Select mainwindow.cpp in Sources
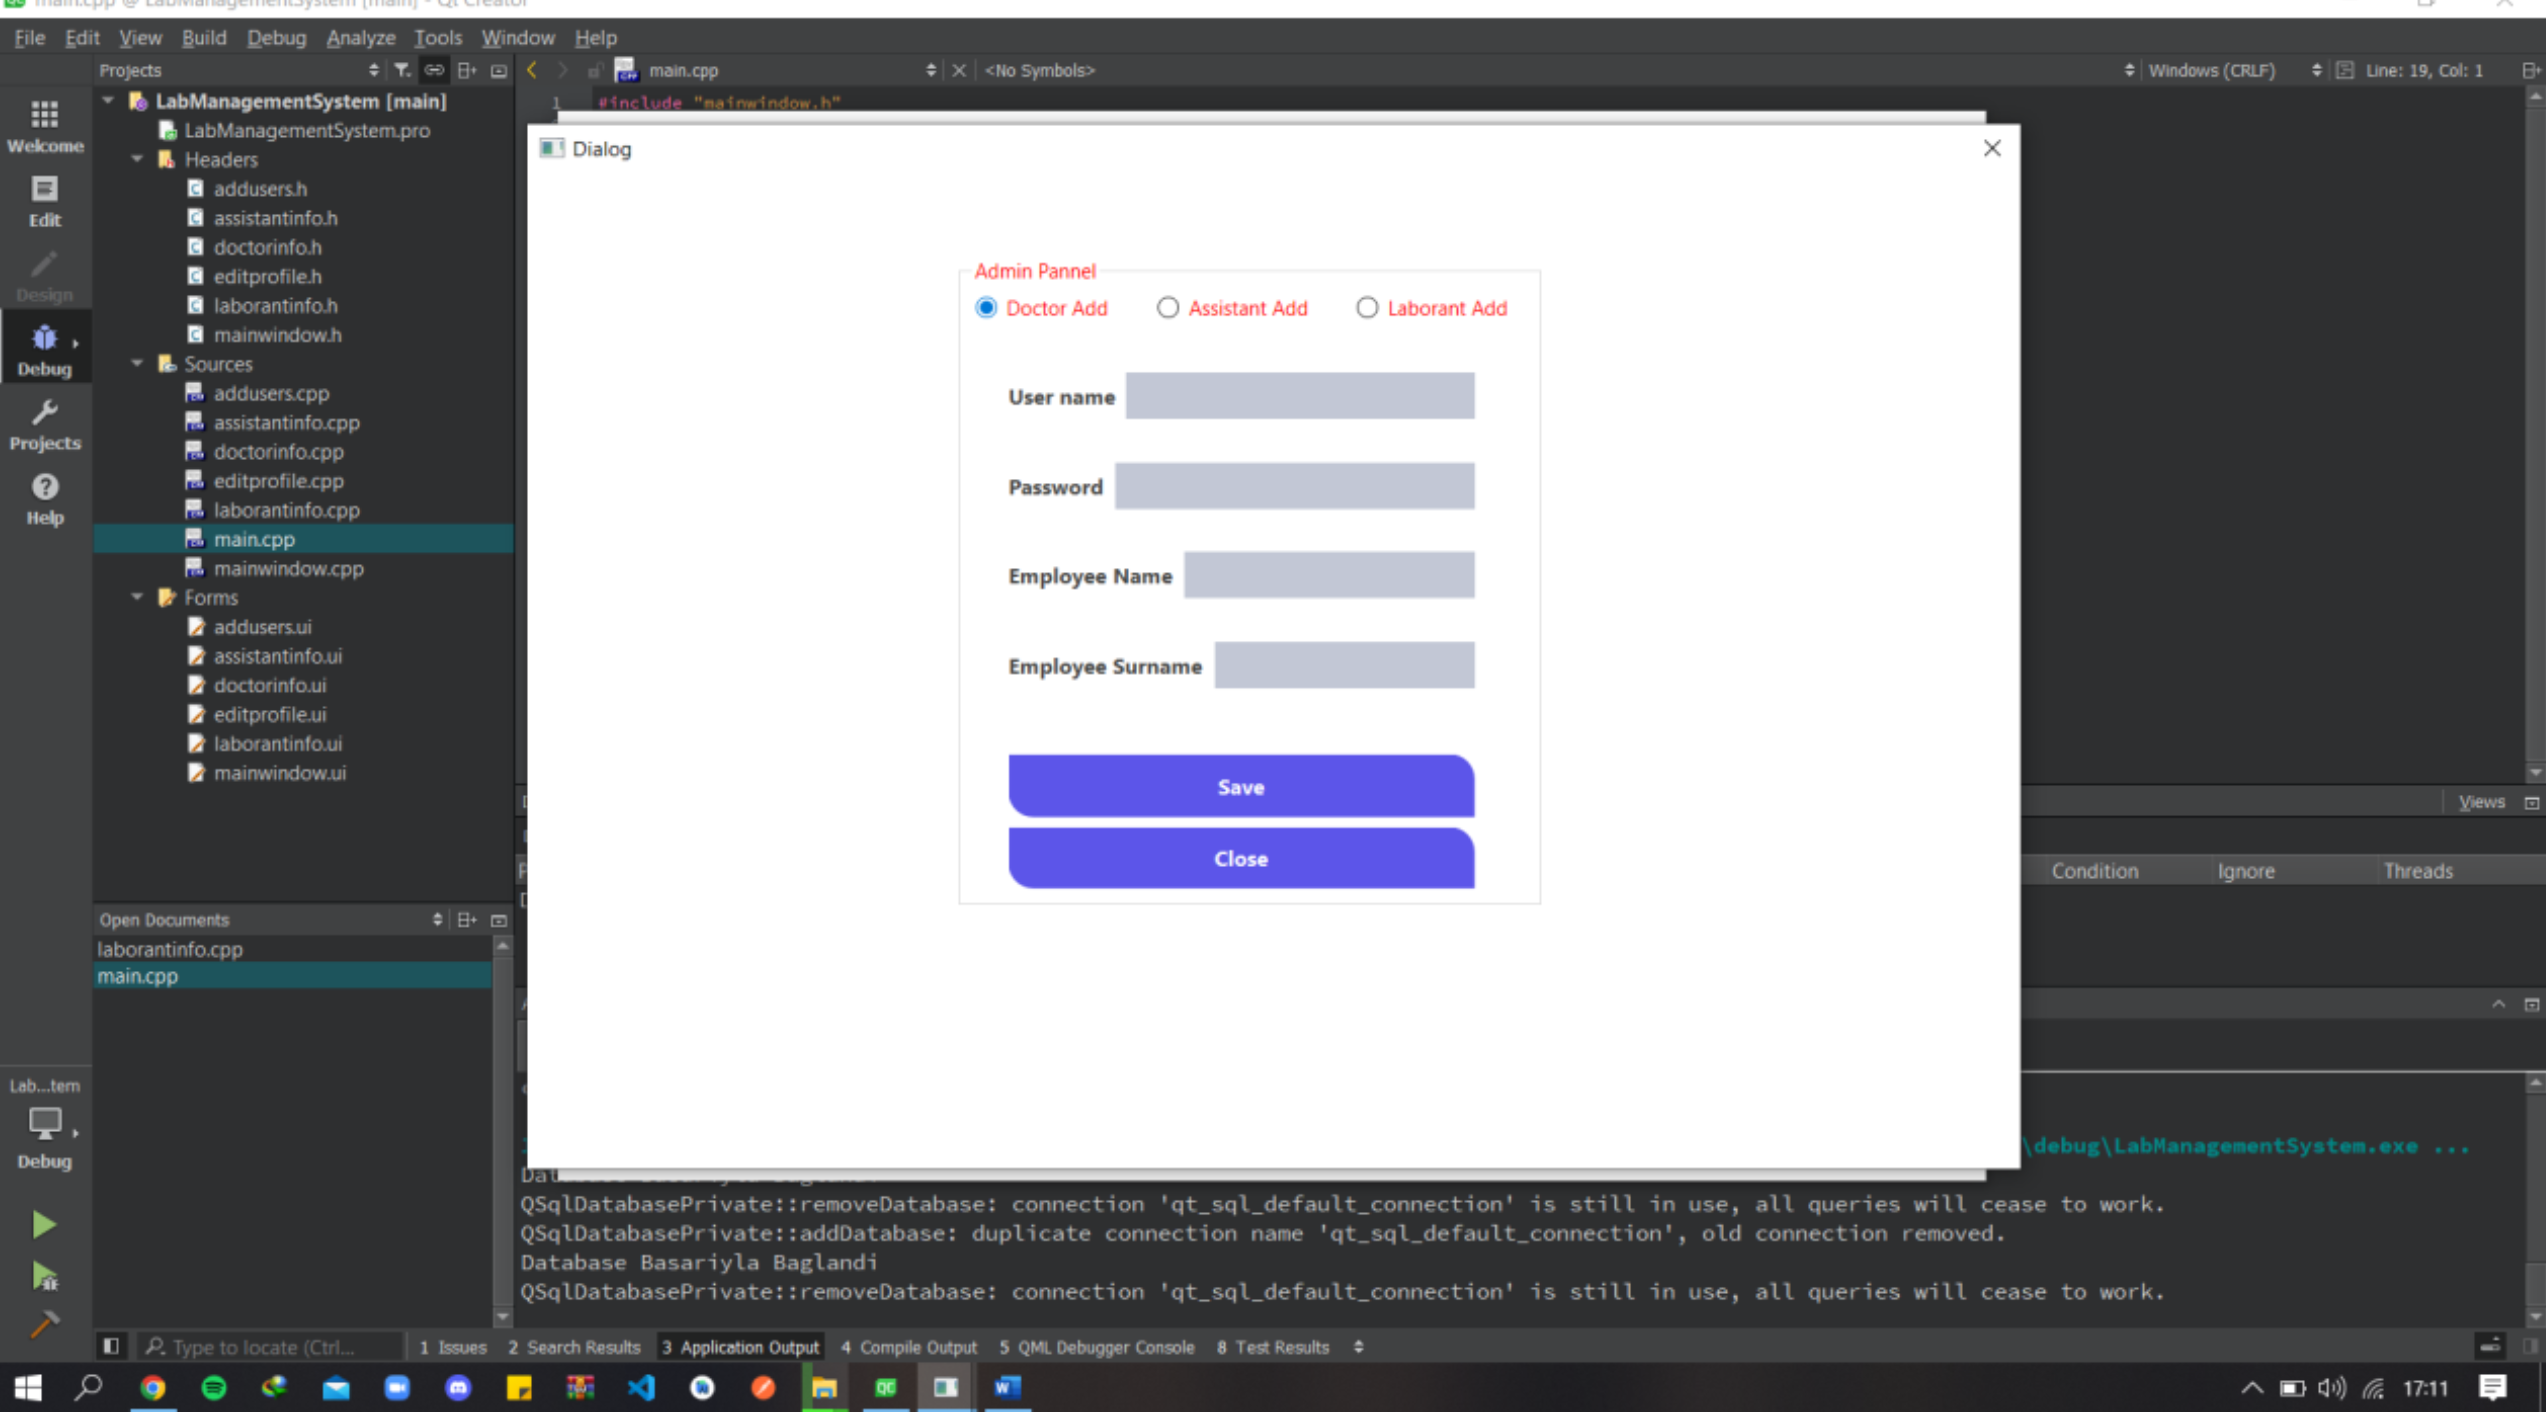 [x=288, y=568]
